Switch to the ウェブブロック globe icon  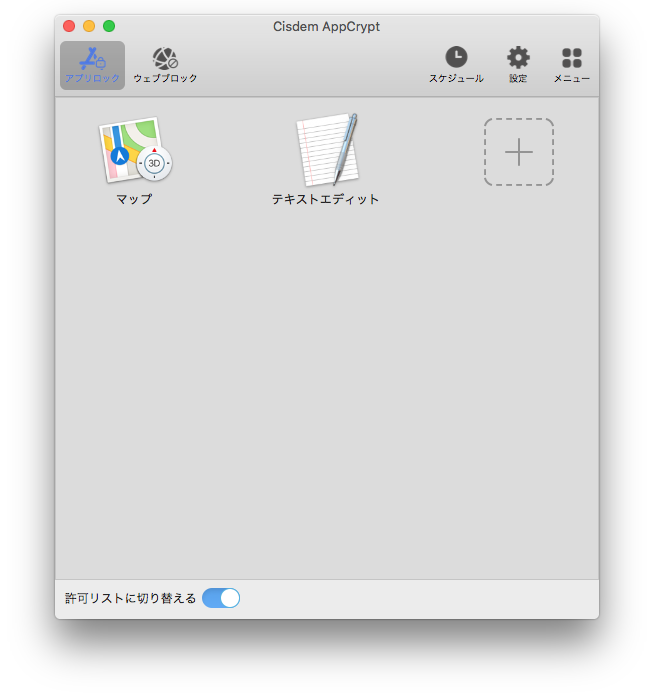click(165, 58)
